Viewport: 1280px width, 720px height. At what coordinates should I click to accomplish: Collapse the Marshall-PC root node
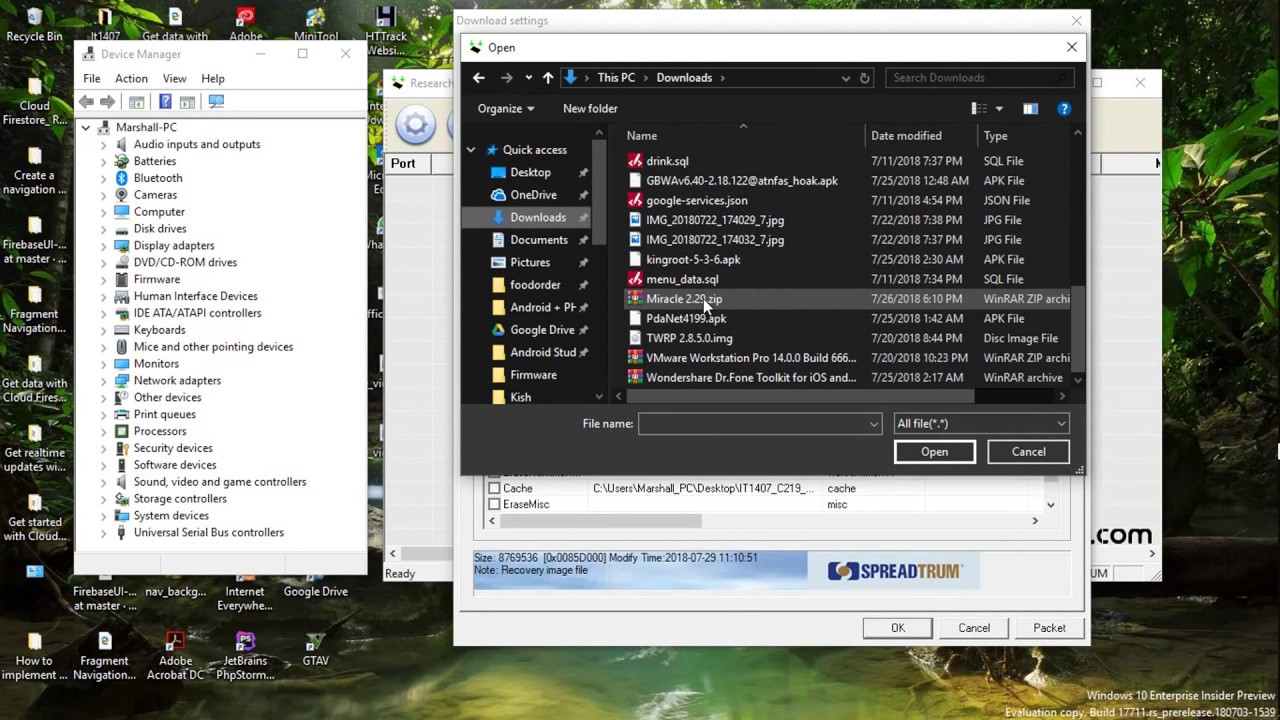[x=86, y=127]
